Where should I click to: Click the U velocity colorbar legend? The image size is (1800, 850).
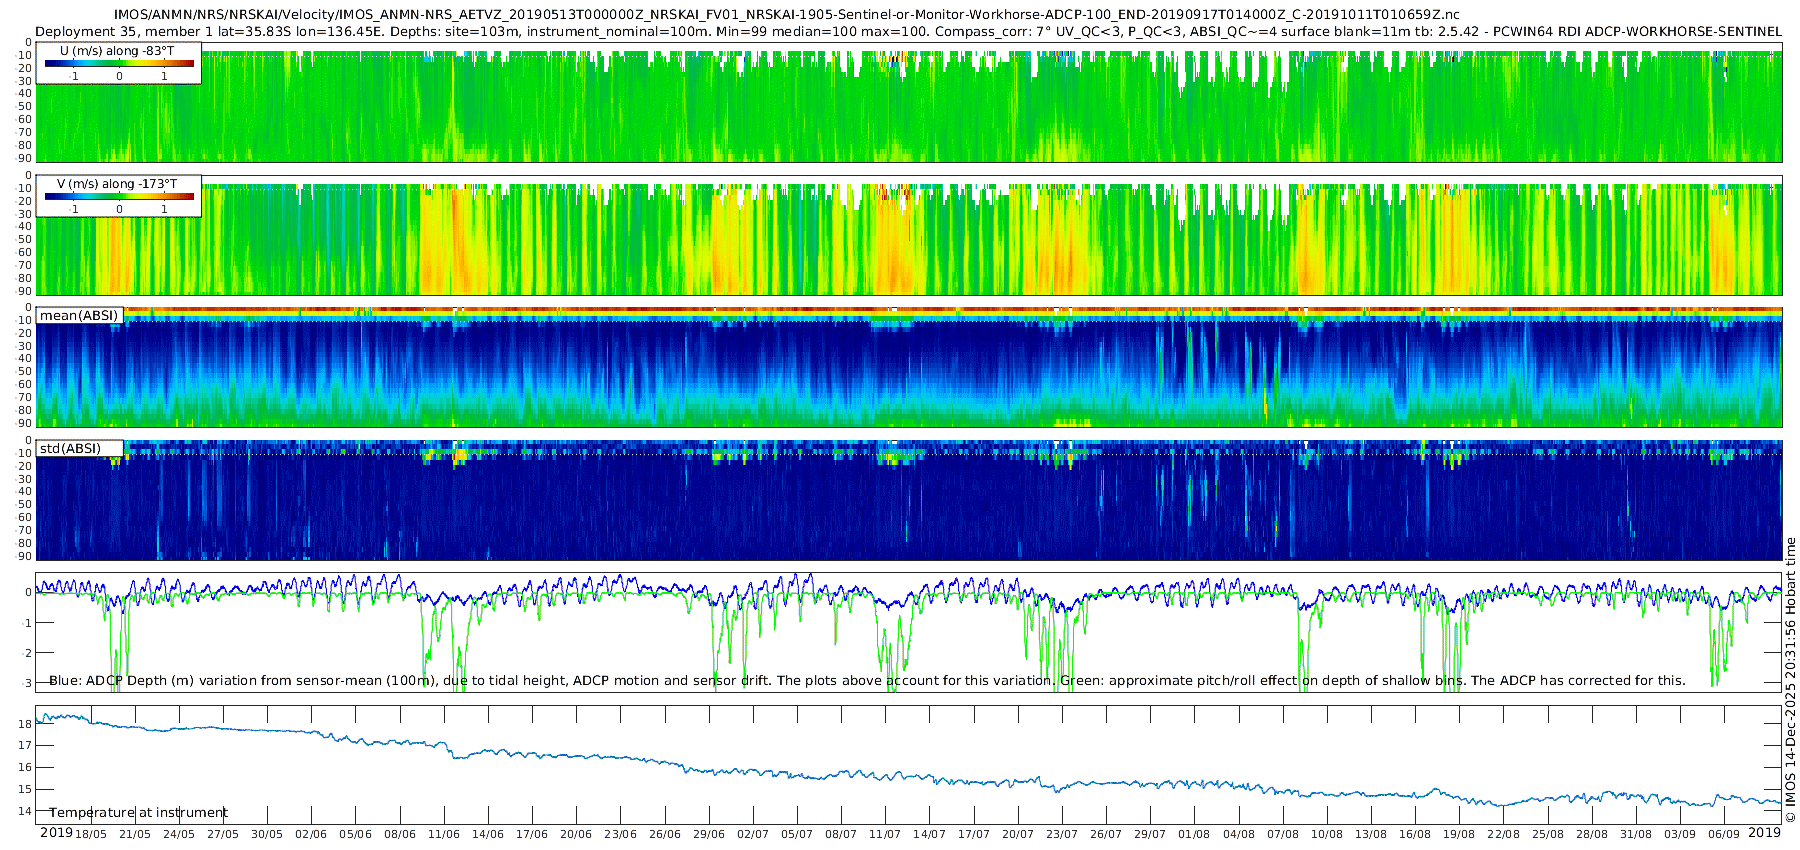tap(119, 64)
